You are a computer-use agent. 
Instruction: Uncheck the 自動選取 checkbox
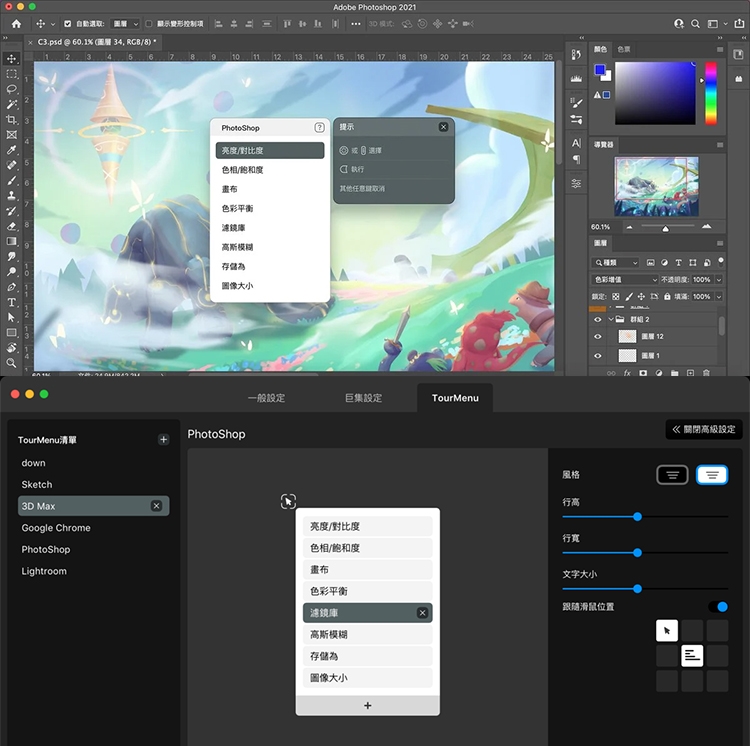(x=68, y=23)
